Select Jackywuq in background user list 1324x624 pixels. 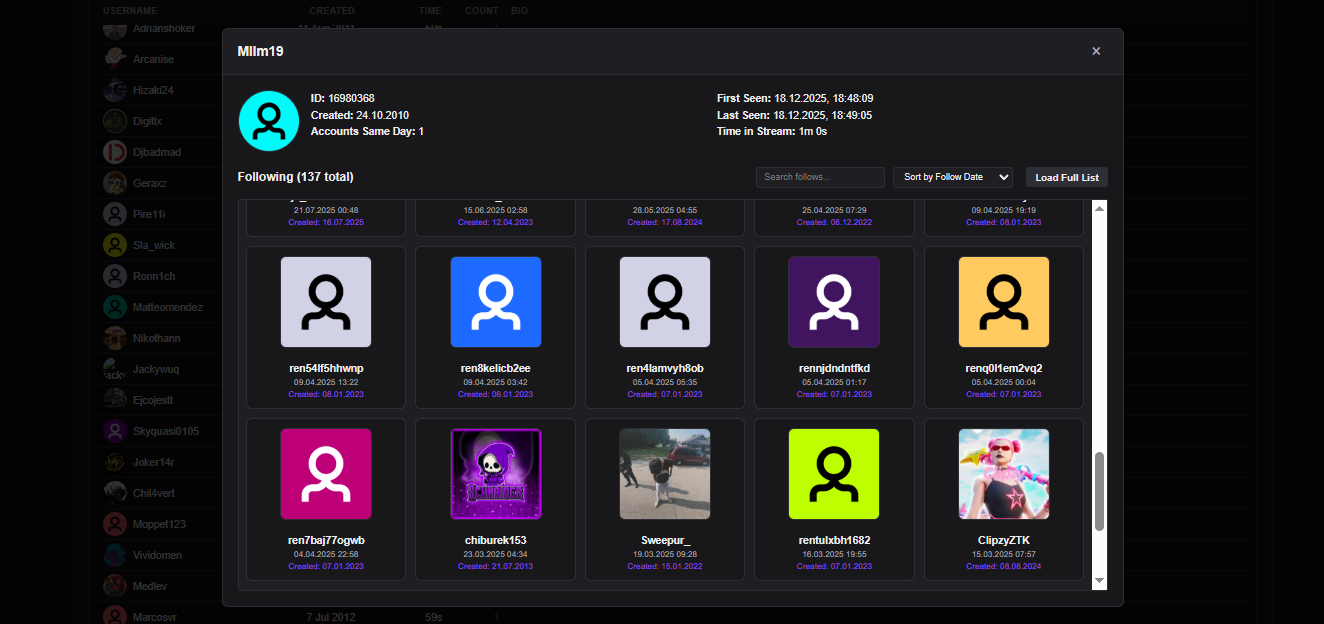156,369
